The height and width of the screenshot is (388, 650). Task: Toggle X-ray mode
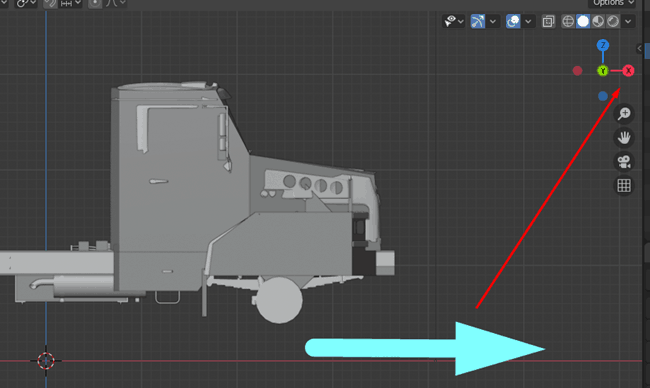click(548, 21)
